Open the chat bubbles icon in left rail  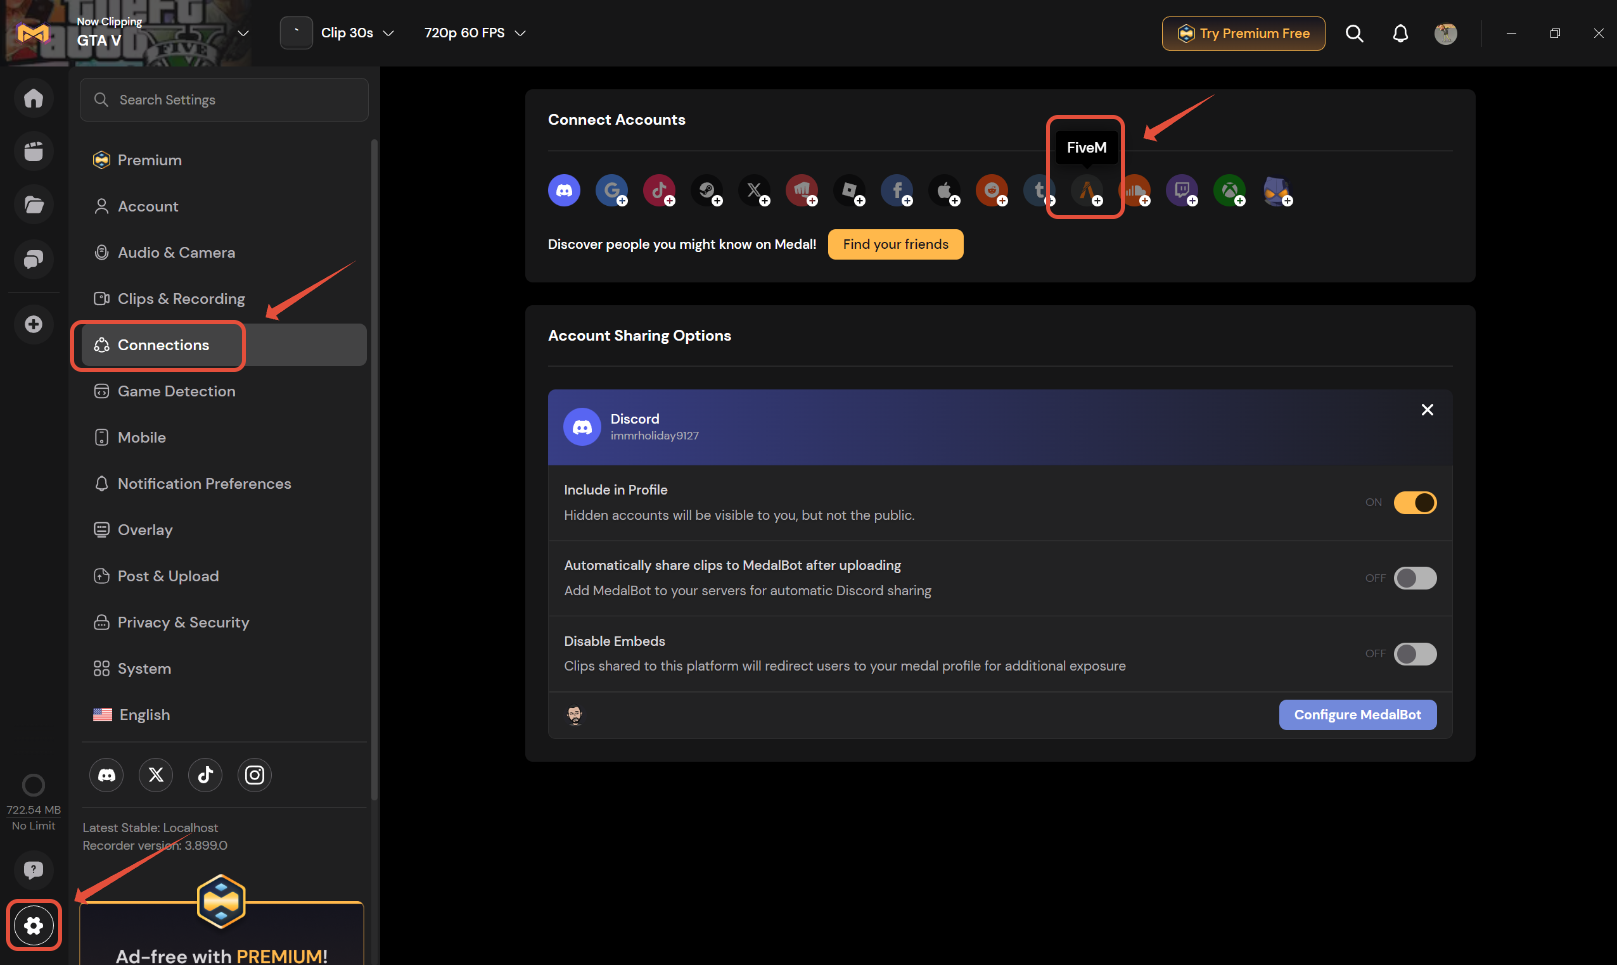34,259
